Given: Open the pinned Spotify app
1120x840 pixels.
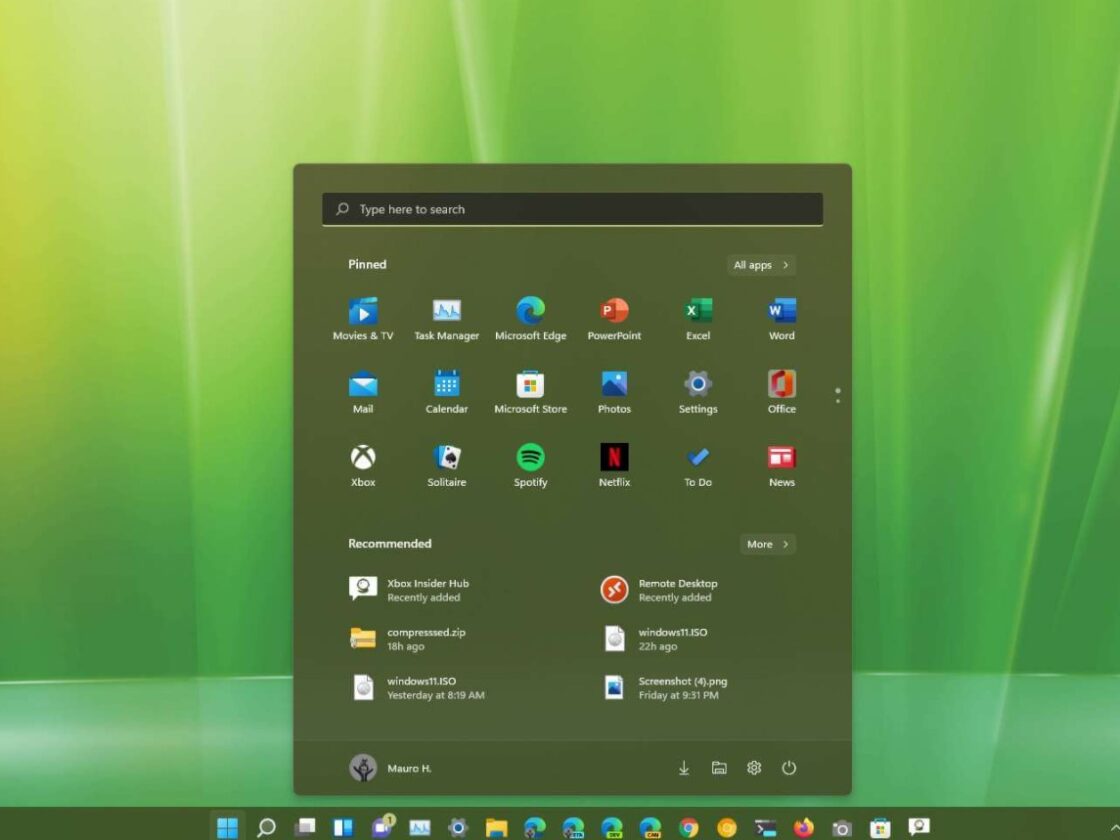Looking at the screenshot, I should coord(530,466).
